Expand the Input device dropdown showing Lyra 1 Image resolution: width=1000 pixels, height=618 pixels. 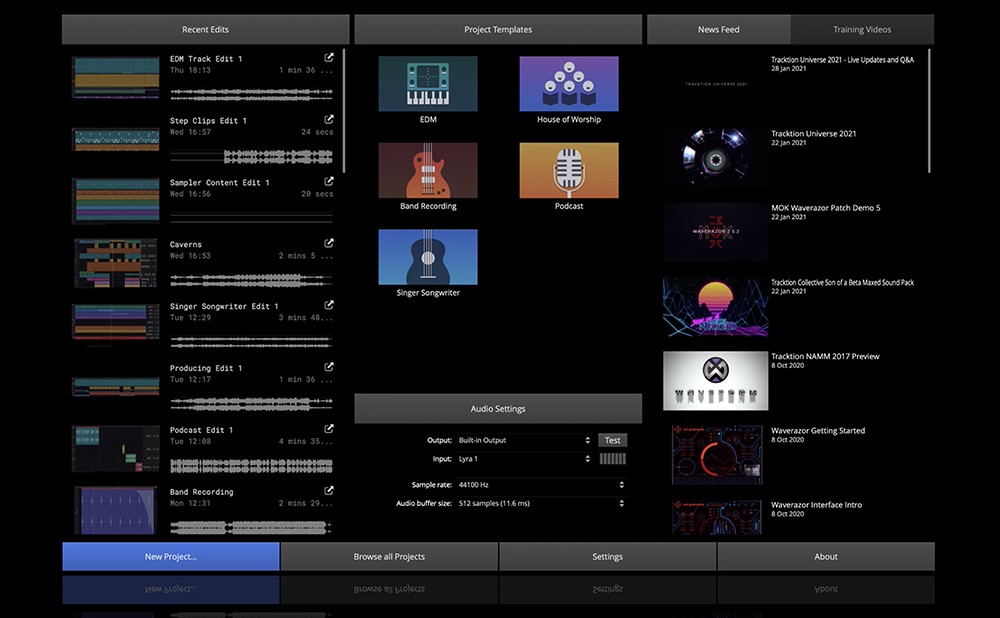tap(524, 459)
